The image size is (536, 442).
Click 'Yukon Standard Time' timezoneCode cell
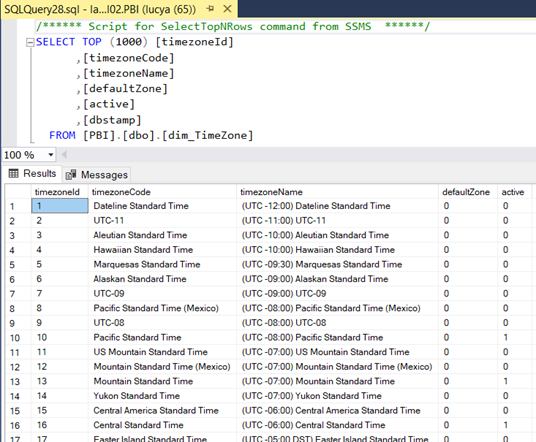click(162, 396)
